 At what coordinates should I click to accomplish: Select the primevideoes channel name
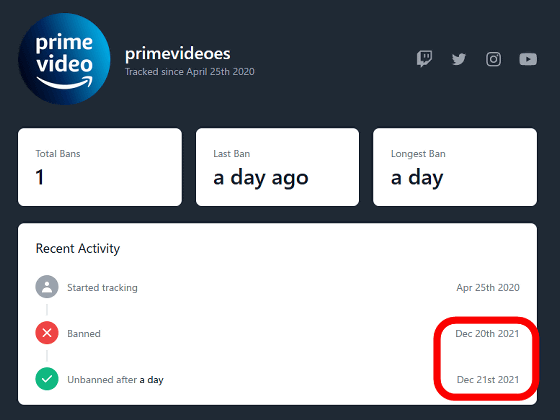click(178, 54)
